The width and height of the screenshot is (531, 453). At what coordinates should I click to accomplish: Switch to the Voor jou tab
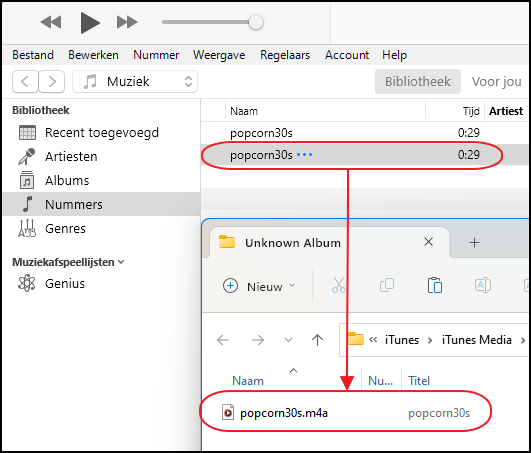click(496, 82)
